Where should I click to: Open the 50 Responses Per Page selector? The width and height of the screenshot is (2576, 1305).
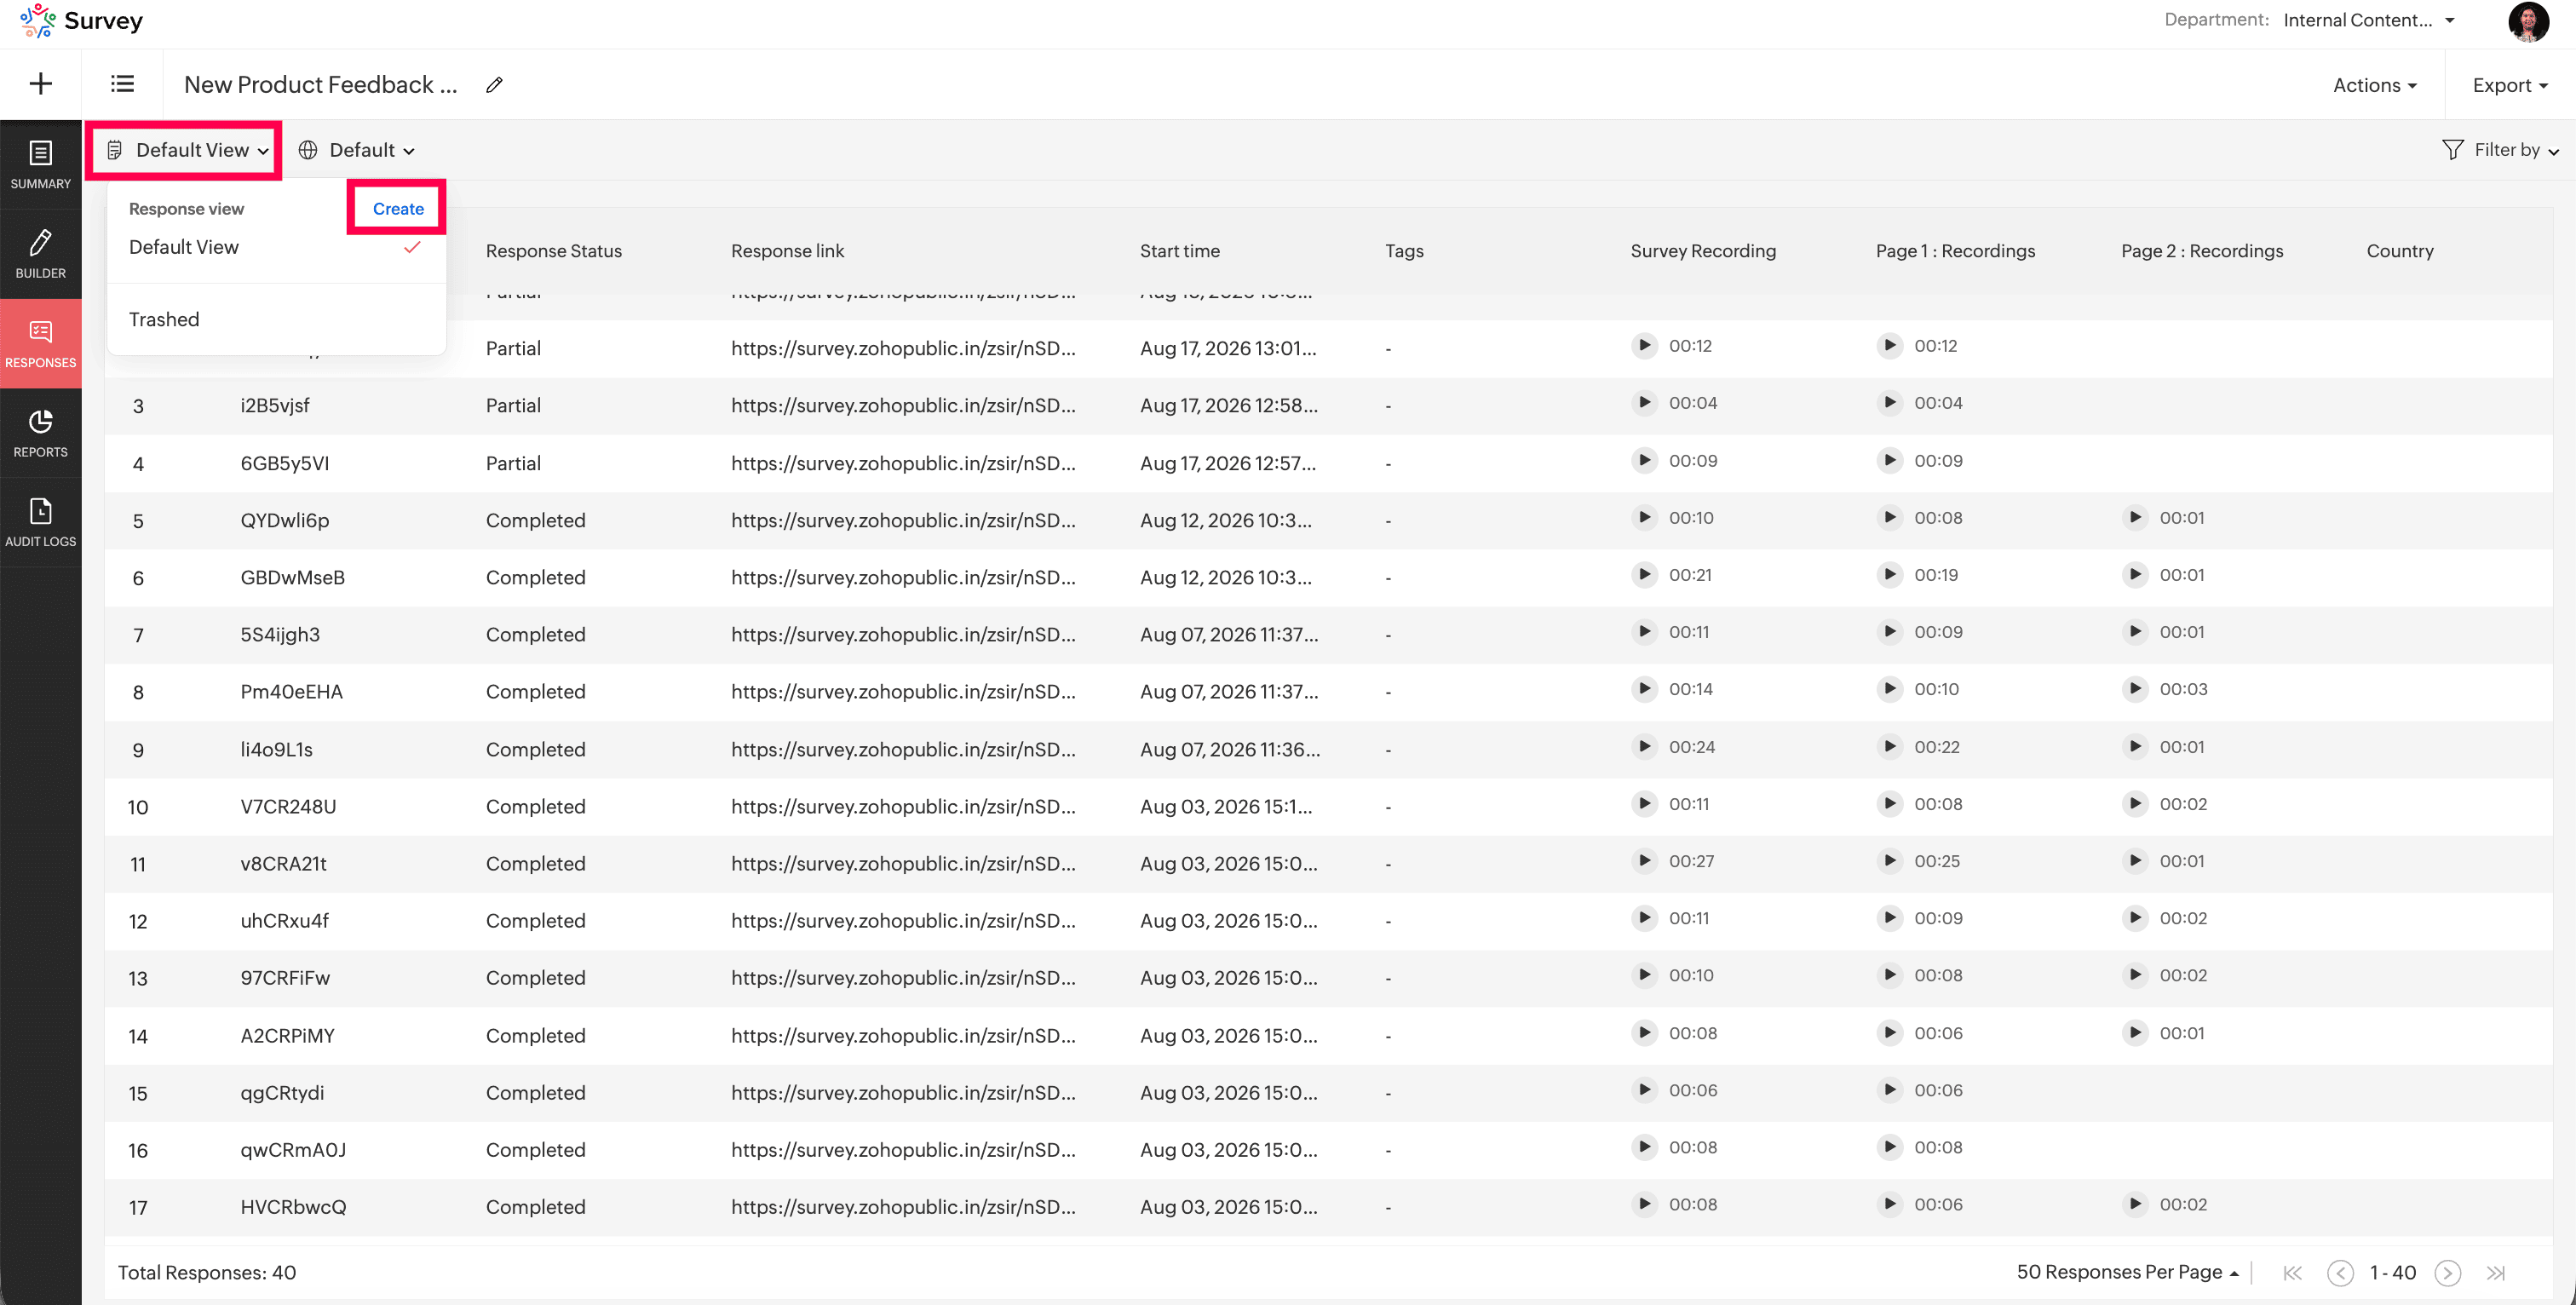click(x=2128, y=1272)
